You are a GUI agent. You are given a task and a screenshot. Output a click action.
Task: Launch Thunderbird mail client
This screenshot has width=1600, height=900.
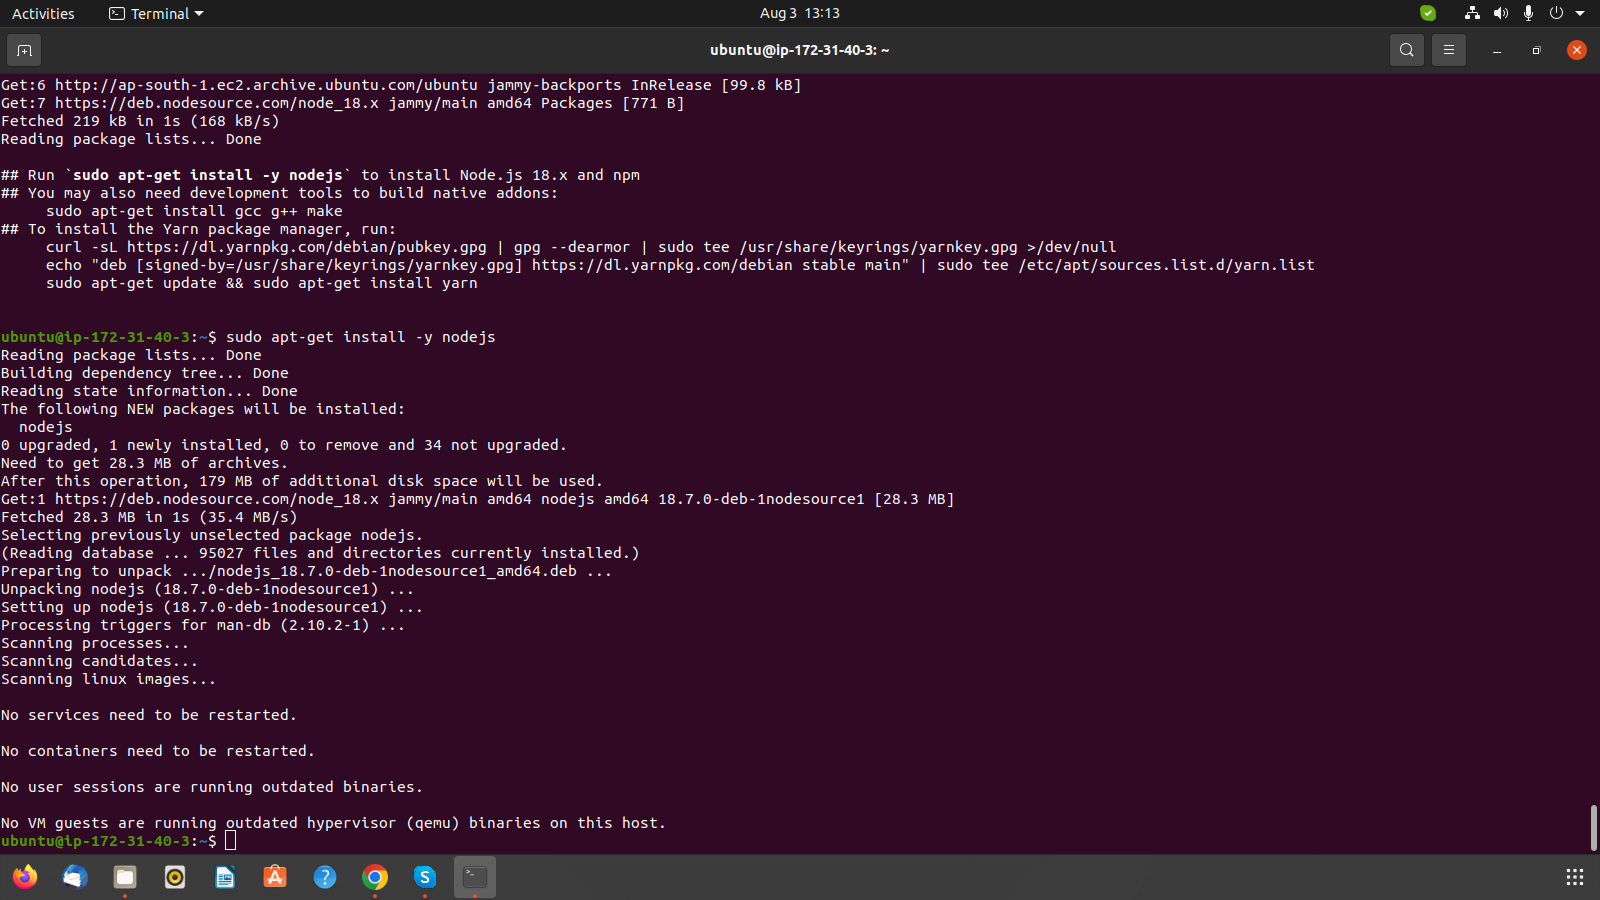75,877
